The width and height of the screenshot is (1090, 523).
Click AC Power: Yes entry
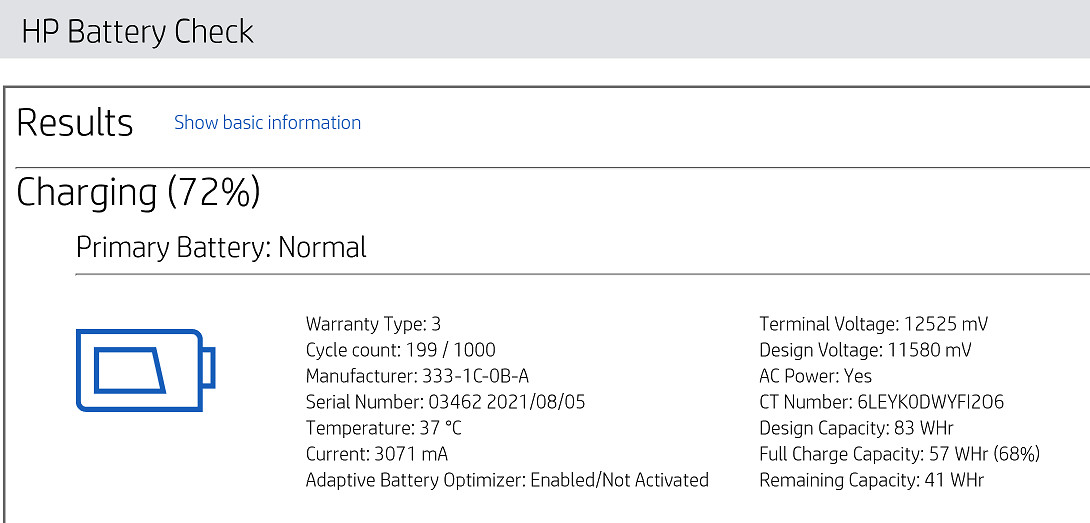point(815,376)
